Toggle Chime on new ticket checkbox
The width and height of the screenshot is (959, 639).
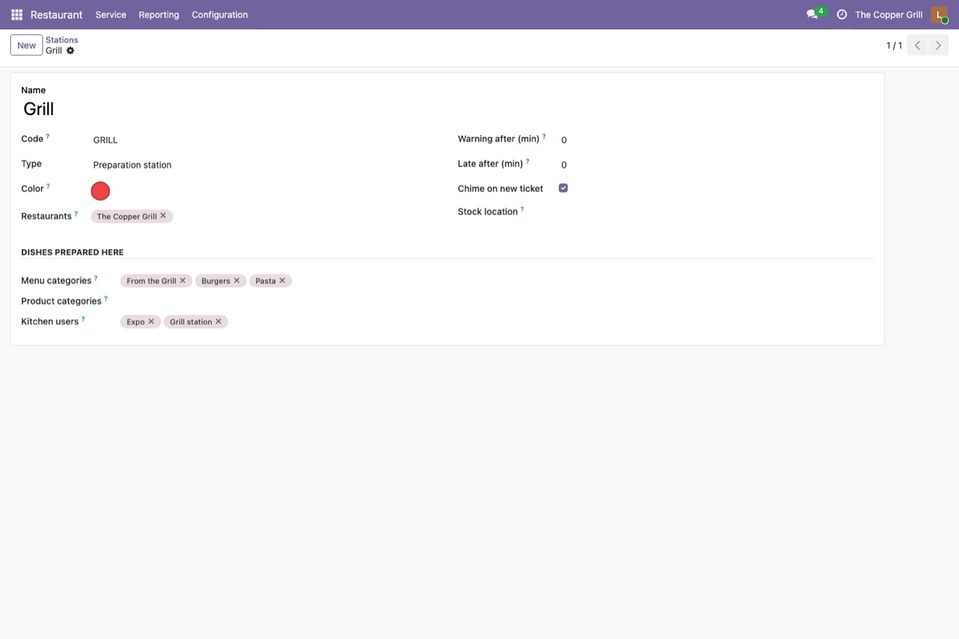click(563, 188)
